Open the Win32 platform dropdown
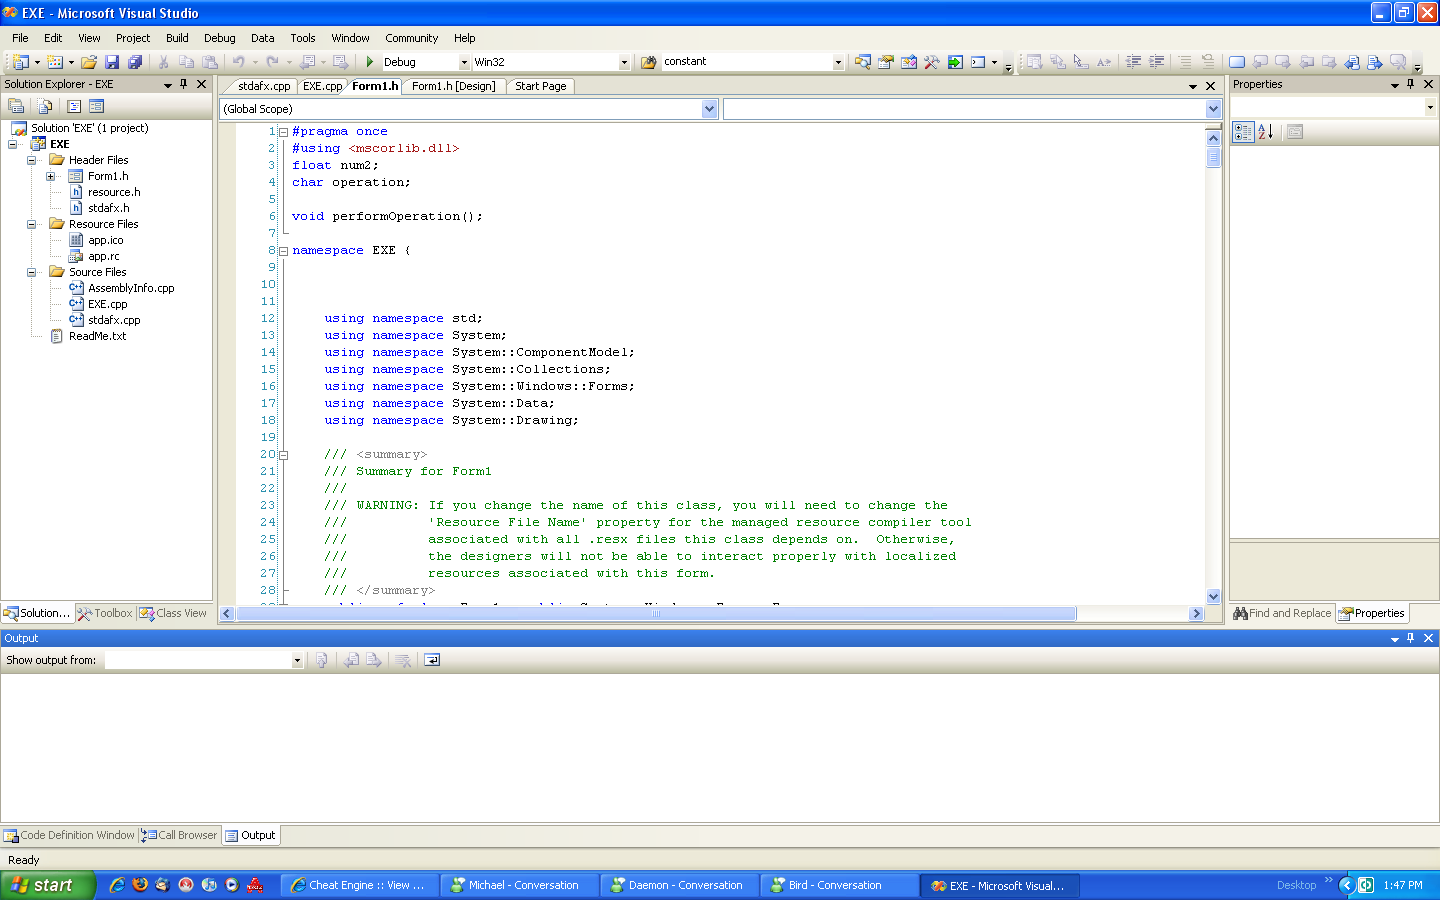The width and height of the screenshot is (1440, 900). pyautogui.click(x=624, y=61)
